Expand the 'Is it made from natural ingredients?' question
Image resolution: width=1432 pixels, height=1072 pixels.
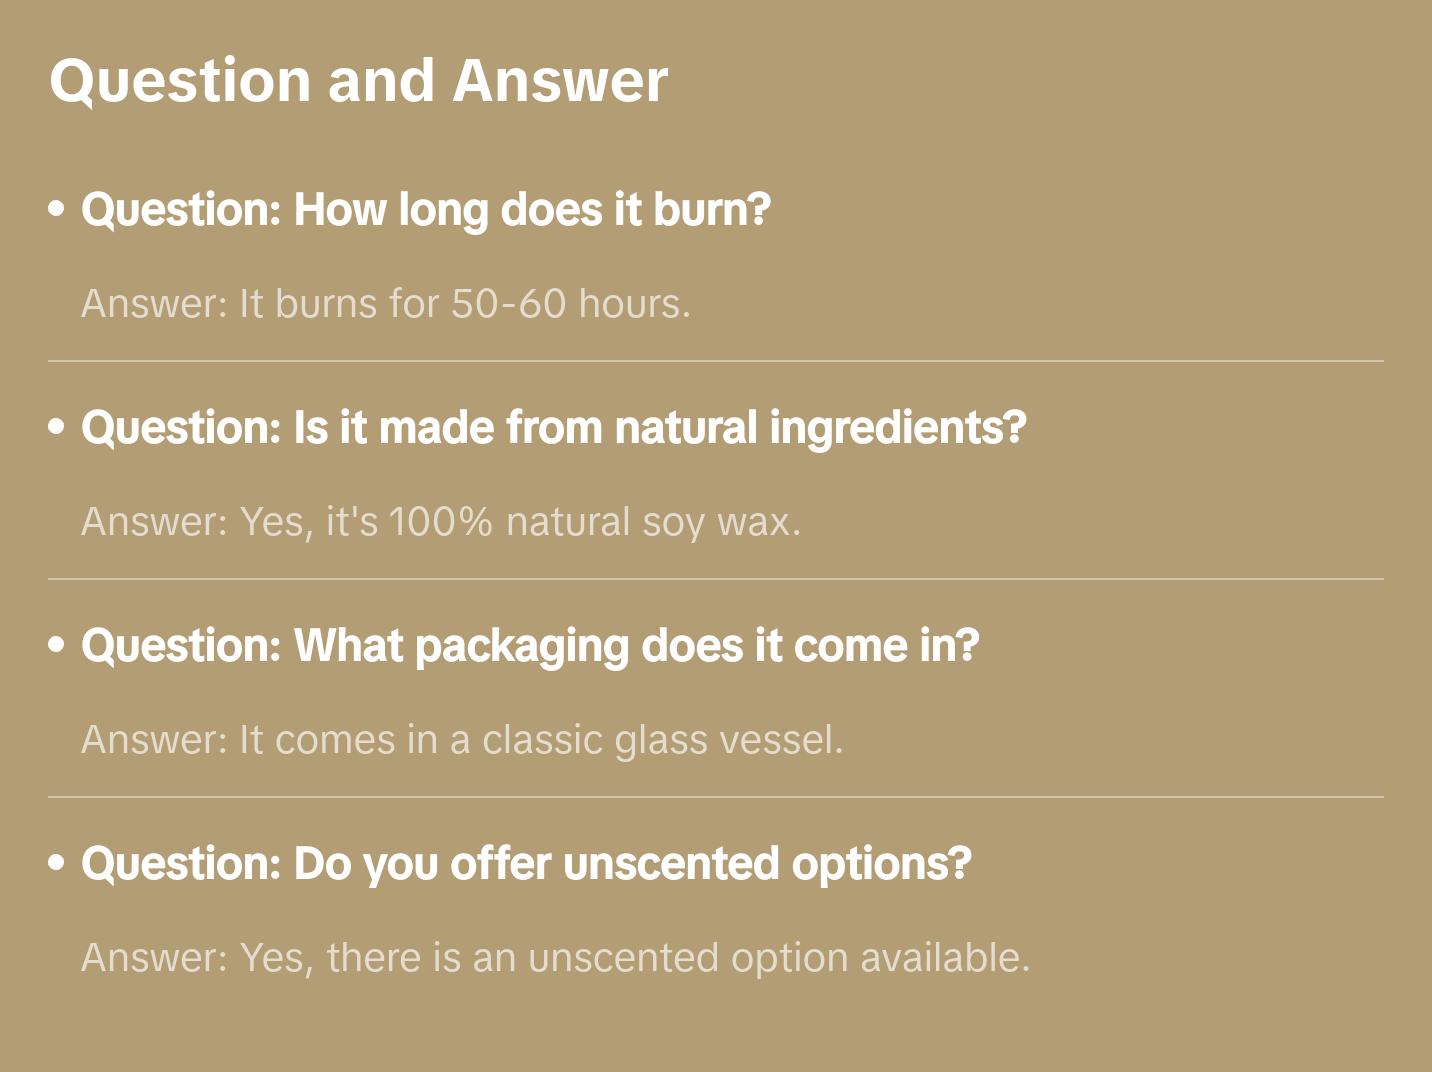(553, 428)
